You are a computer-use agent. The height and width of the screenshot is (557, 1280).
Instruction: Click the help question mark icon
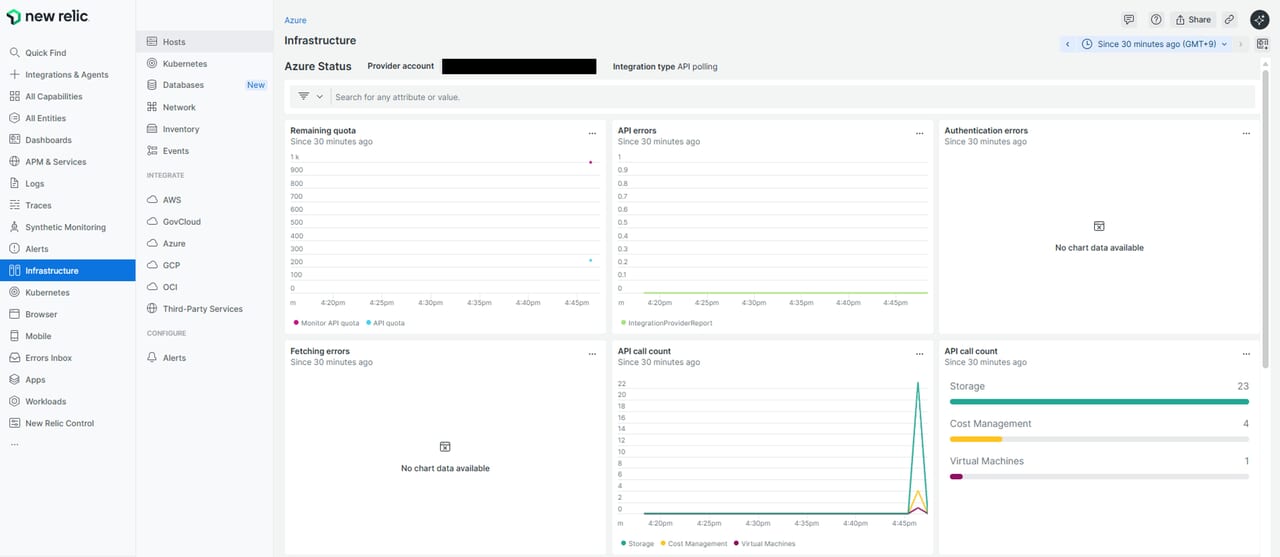(1156, 20)
